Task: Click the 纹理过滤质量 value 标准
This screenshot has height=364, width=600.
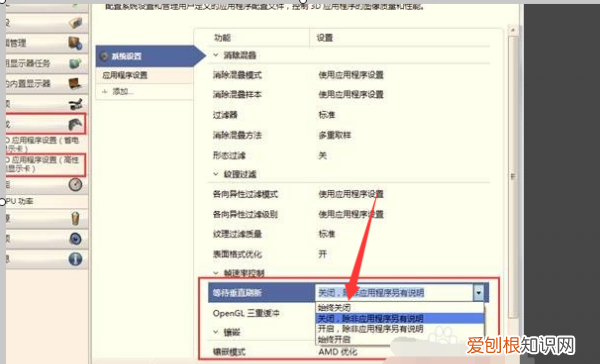Action: tap(327, 234)
